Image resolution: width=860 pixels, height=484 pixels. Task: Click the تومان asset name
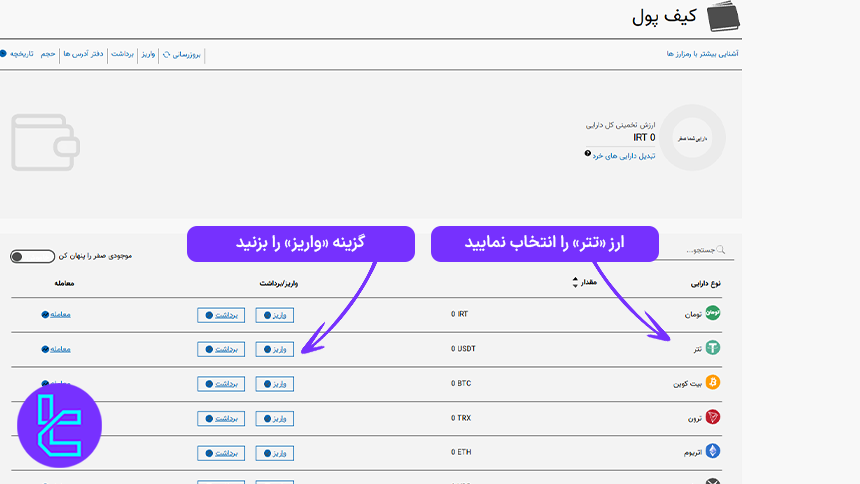tap(693, 314)
